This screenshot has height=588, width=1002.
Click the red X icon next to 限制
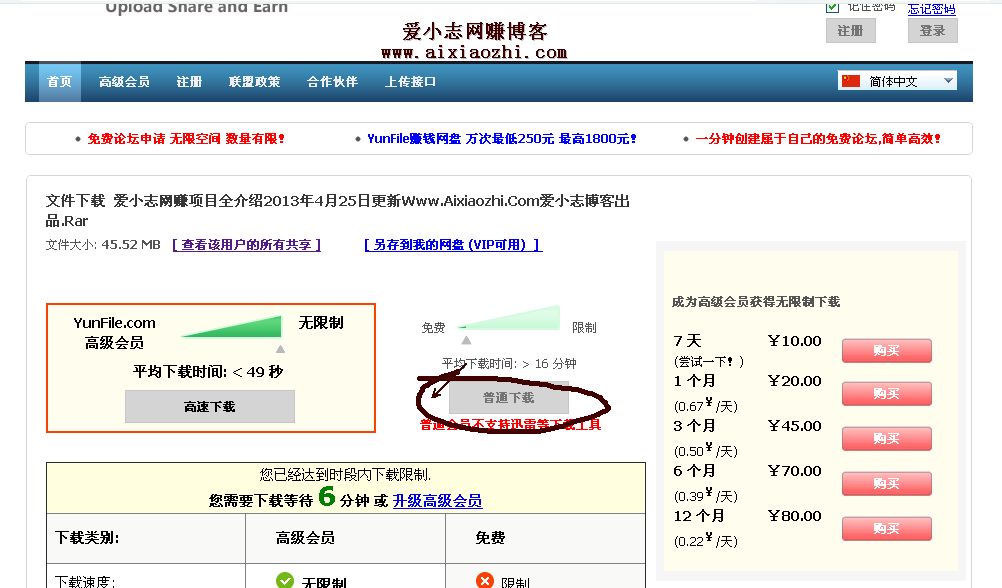click(x=484, y=580)
